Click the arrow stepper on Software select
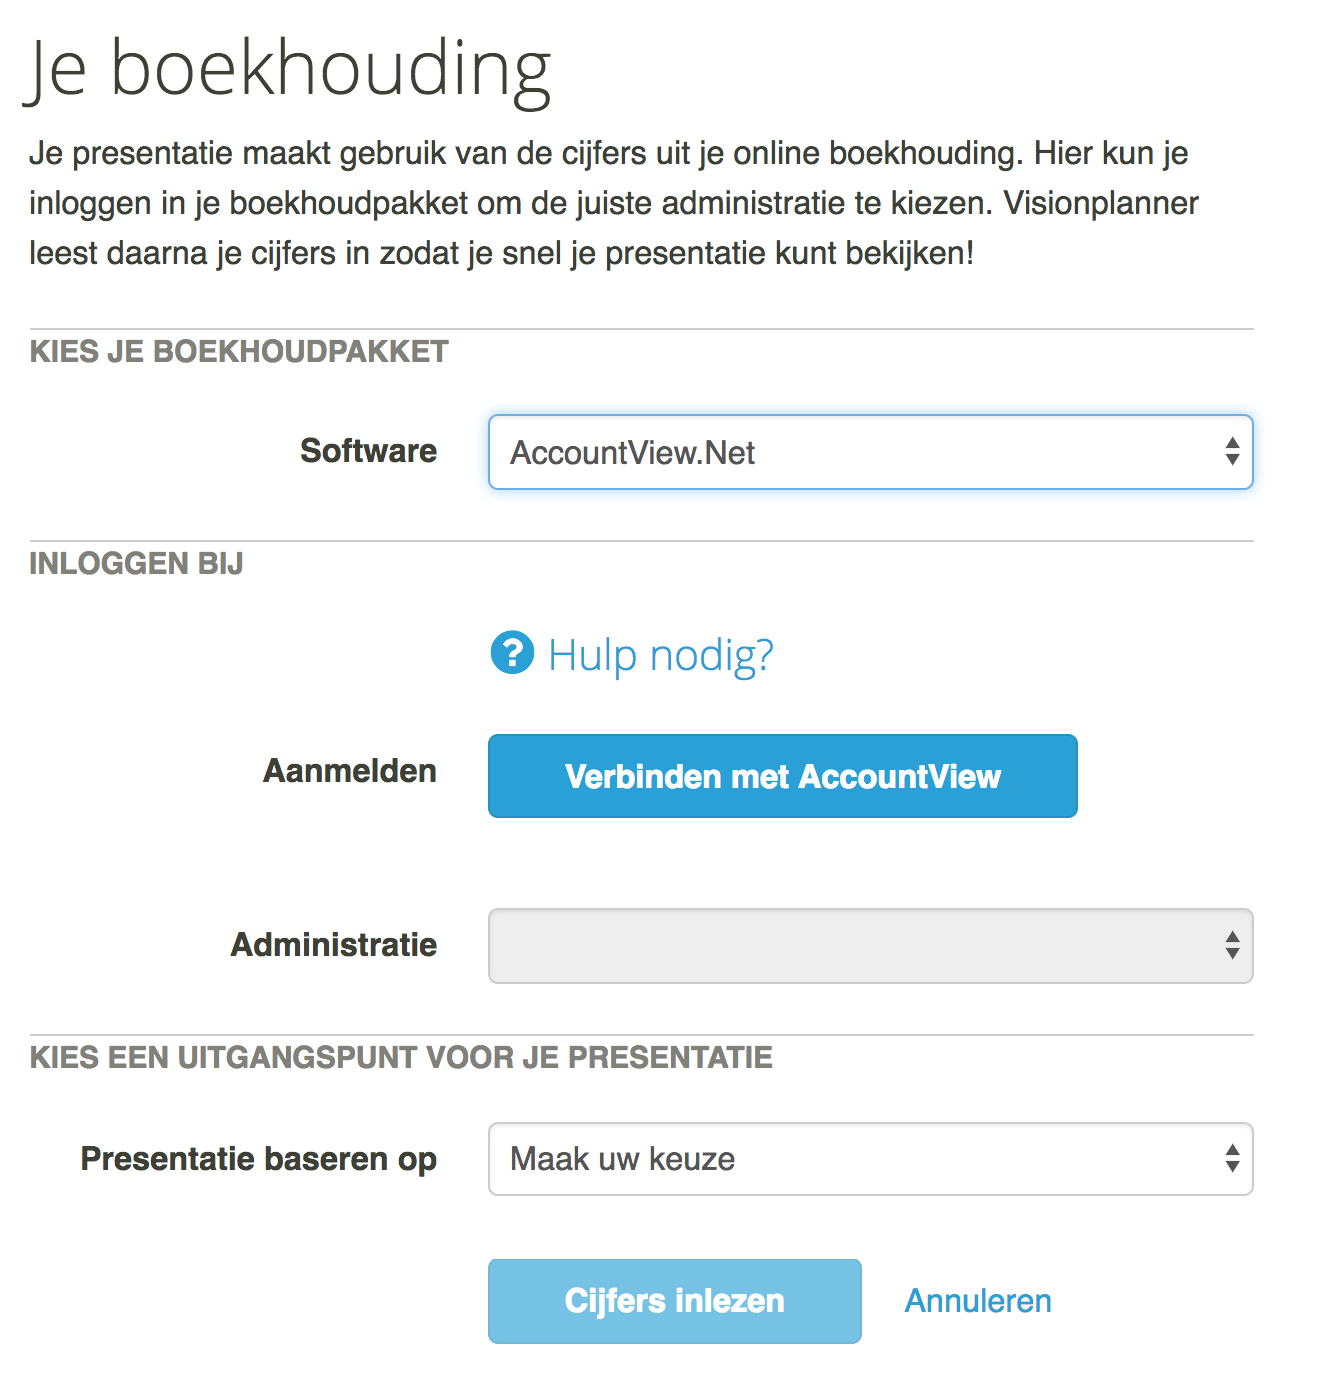Screen dimensions: 1330x1384 (1232, 452)
